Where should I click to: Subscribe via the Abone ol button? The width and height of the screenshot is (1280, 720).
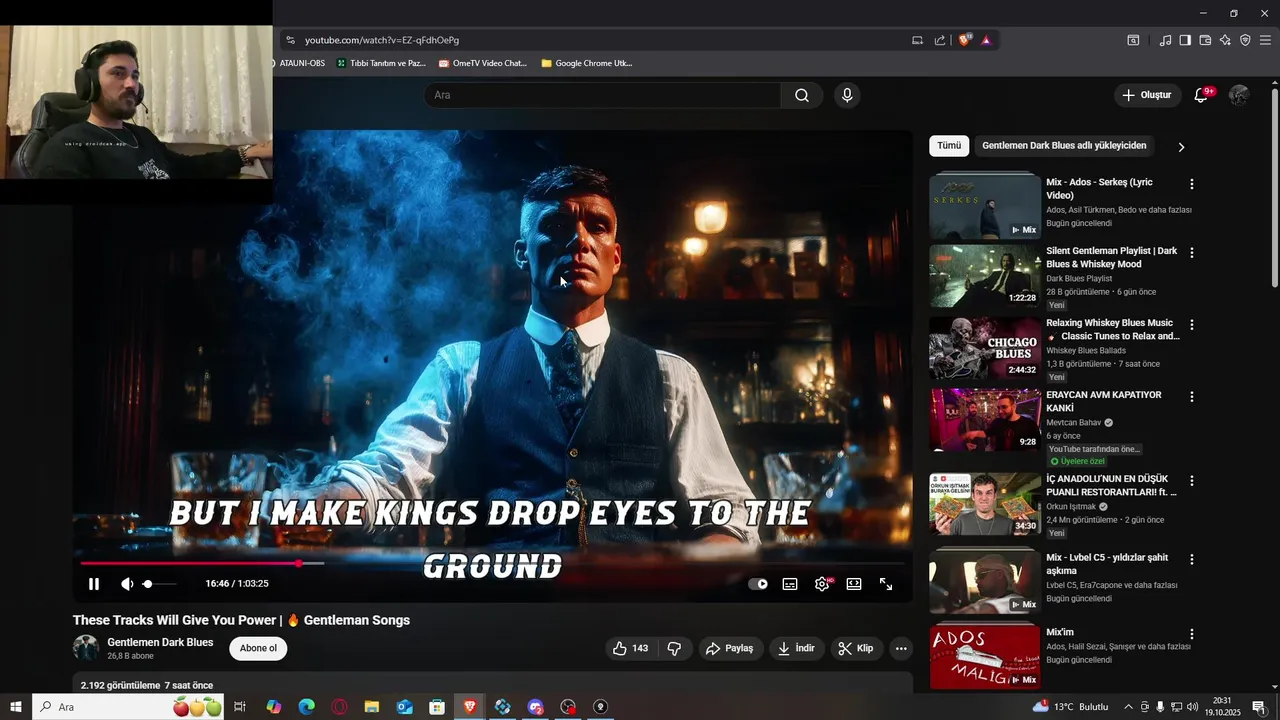[x=258, y=648]
